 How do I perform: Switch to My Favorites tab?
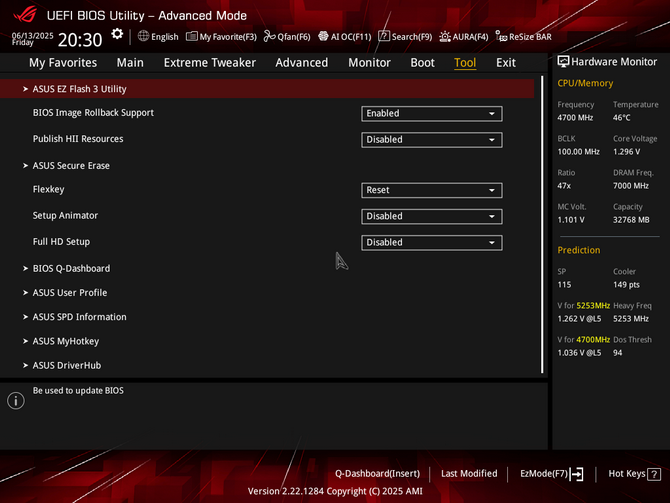tap(63, 63)
